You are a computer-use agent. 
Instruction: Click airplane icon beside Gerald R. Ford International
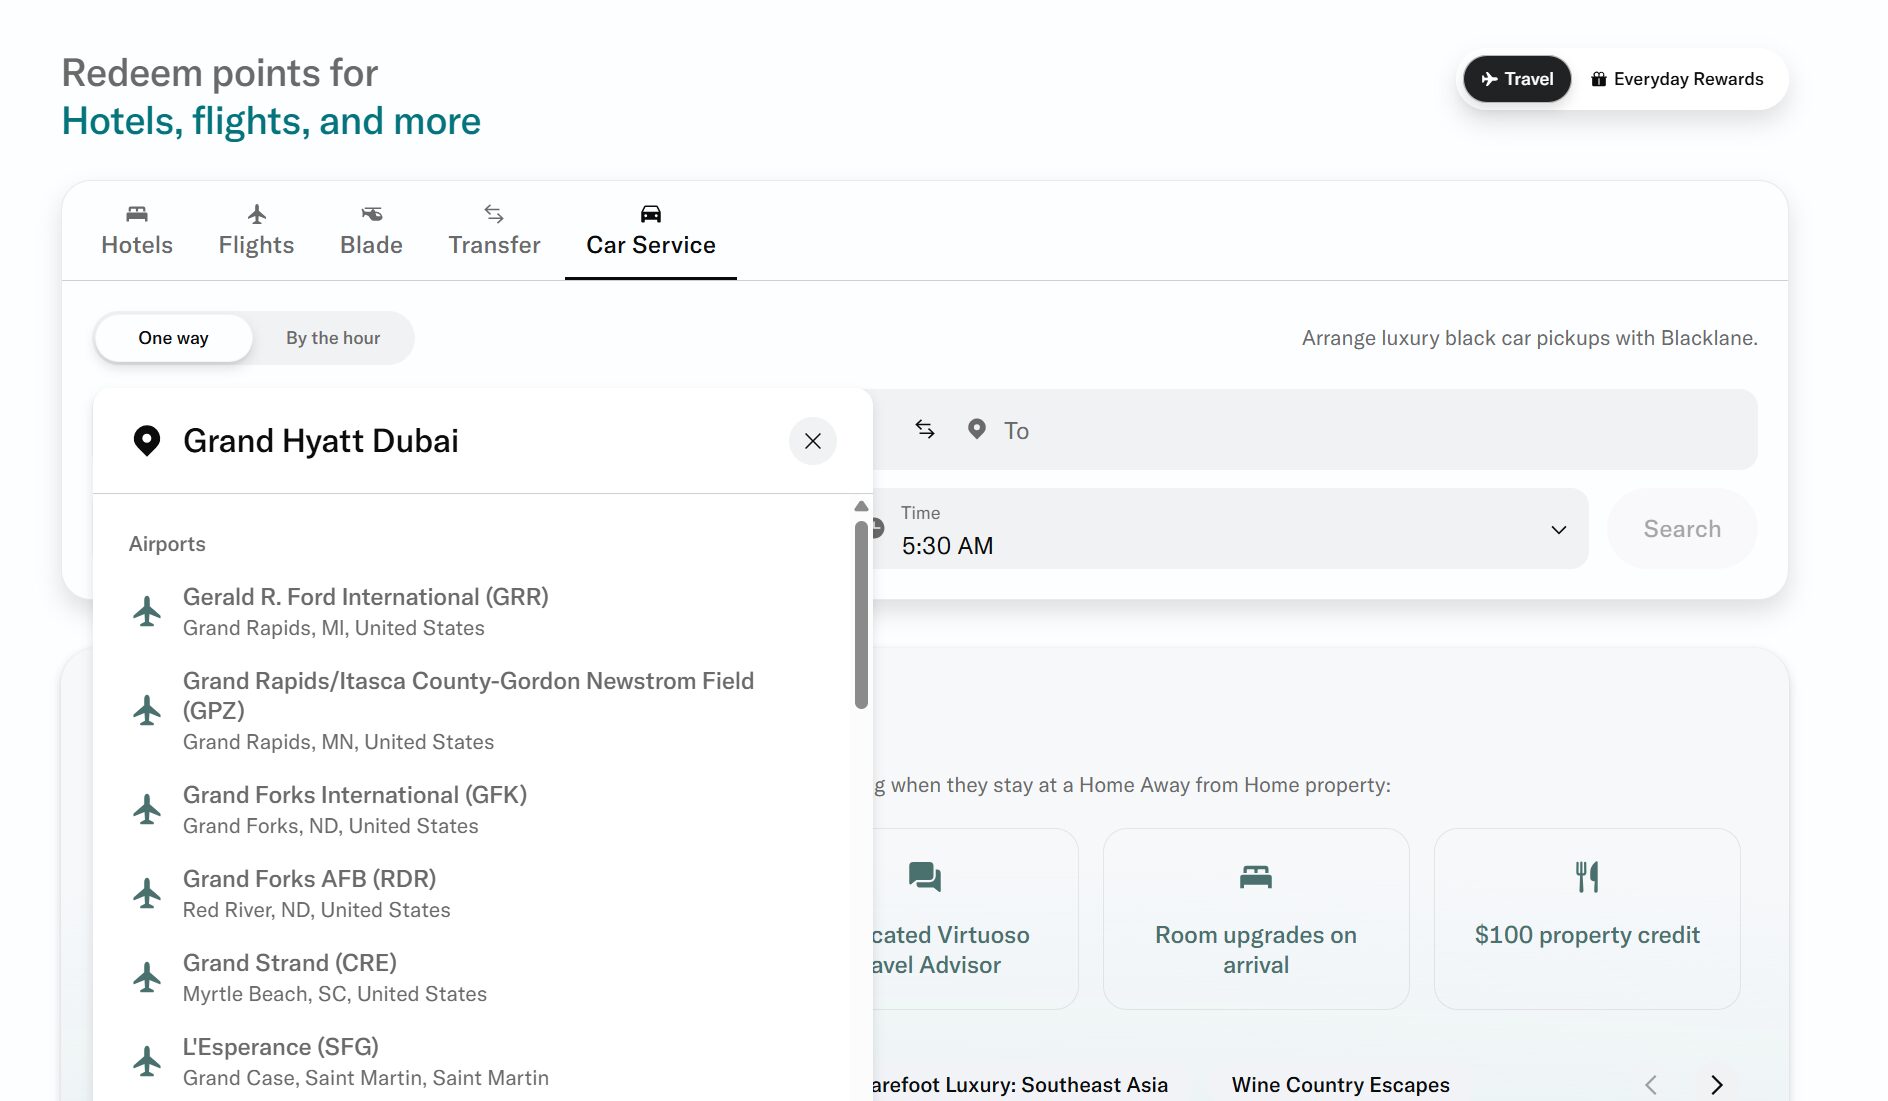147,611
